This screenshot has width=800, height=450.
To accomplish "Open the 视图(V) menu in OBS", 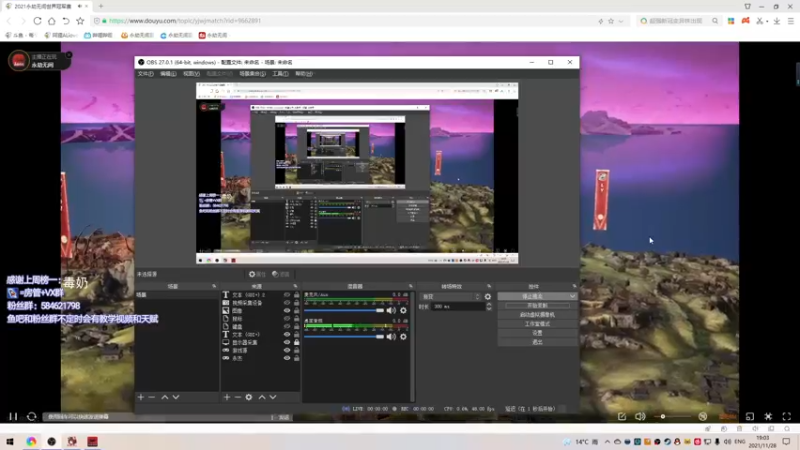I will (x=191, y=74).
